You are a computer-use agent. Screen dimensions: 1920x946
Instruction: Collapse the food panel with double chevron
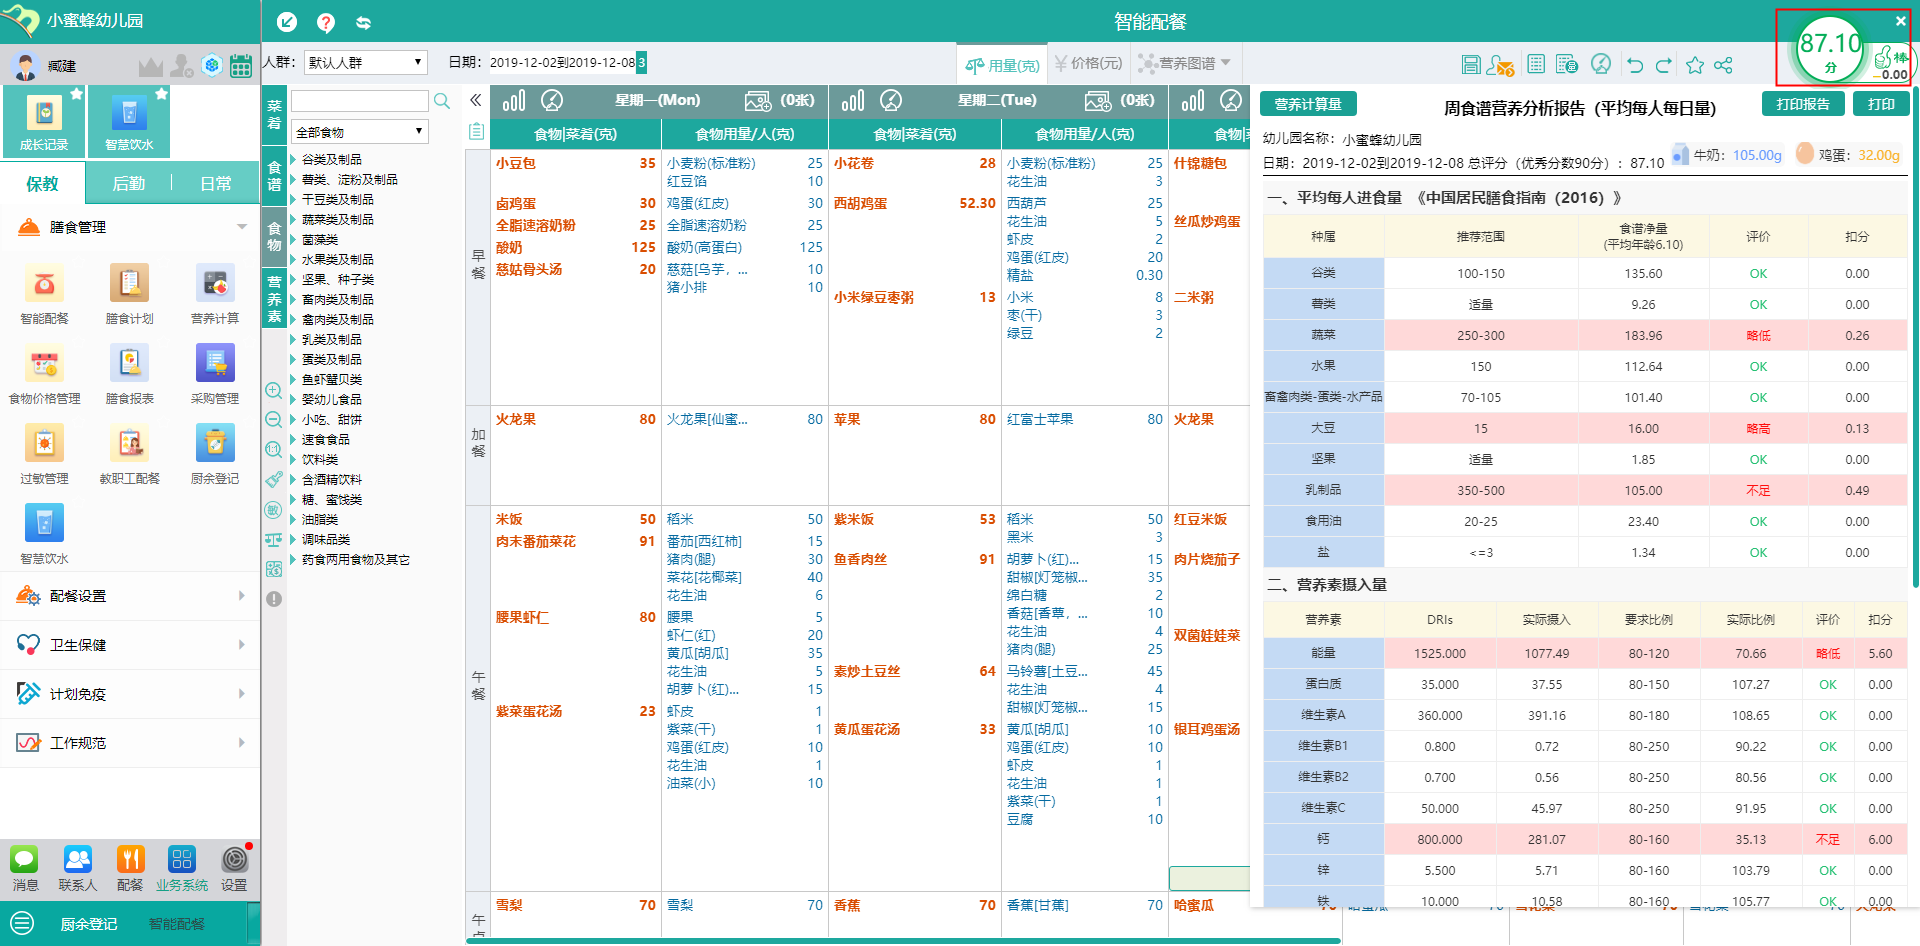(476, 100)
